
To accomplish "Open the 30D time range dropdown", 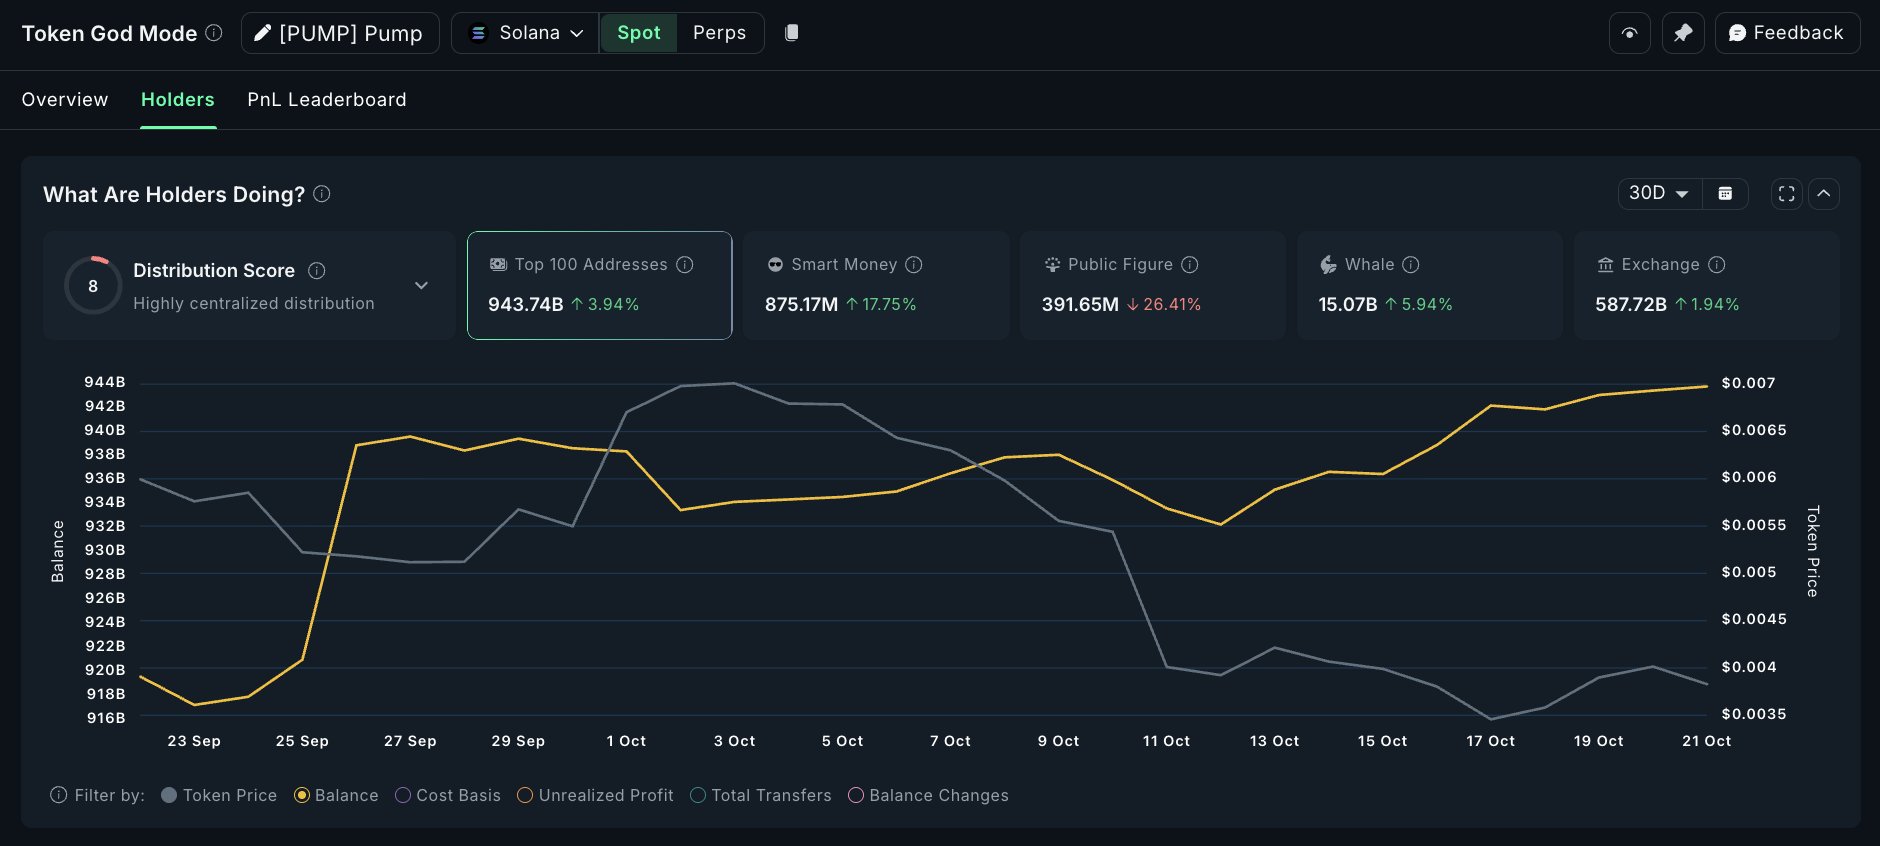I will (x=1659, y=193).
